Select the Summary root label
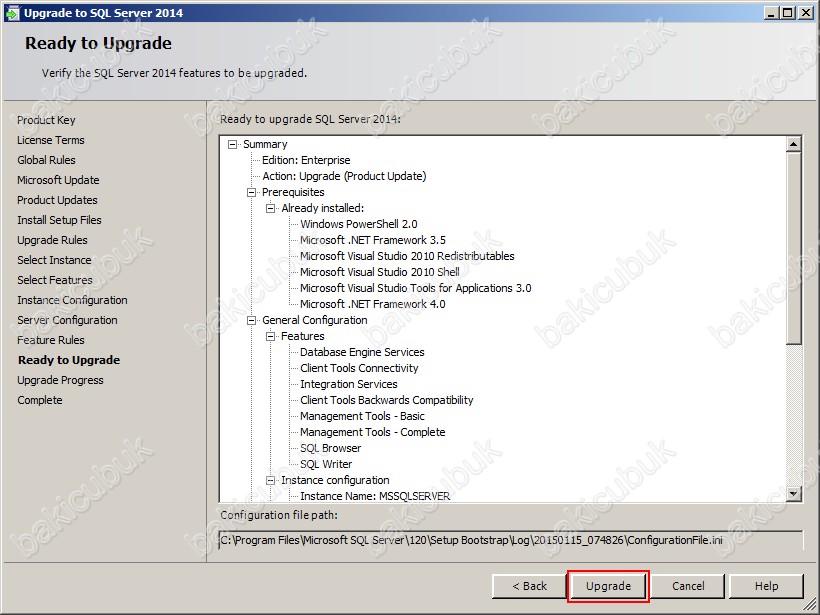820x615 pixels. tap(265, 144)
